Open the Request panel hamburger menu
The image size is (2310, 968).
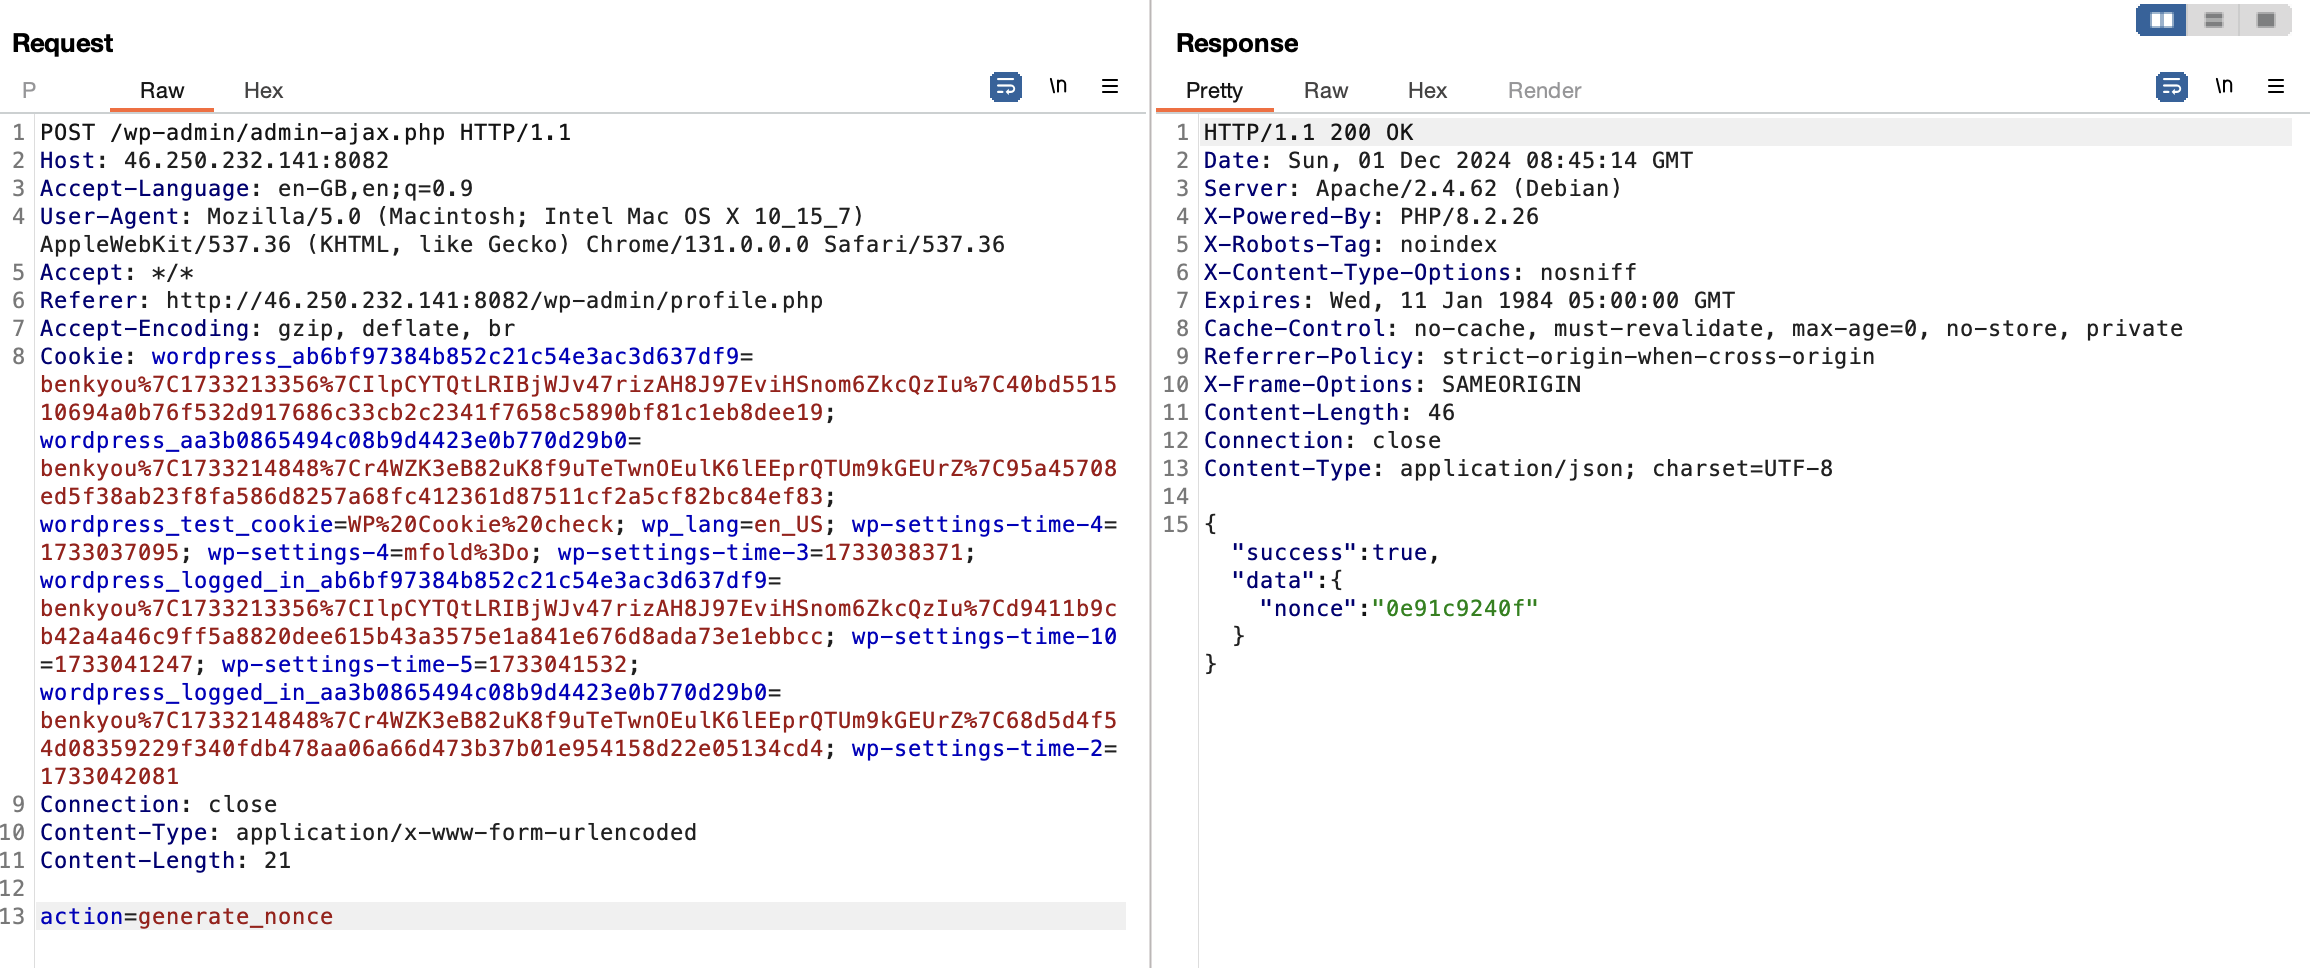1110,86
